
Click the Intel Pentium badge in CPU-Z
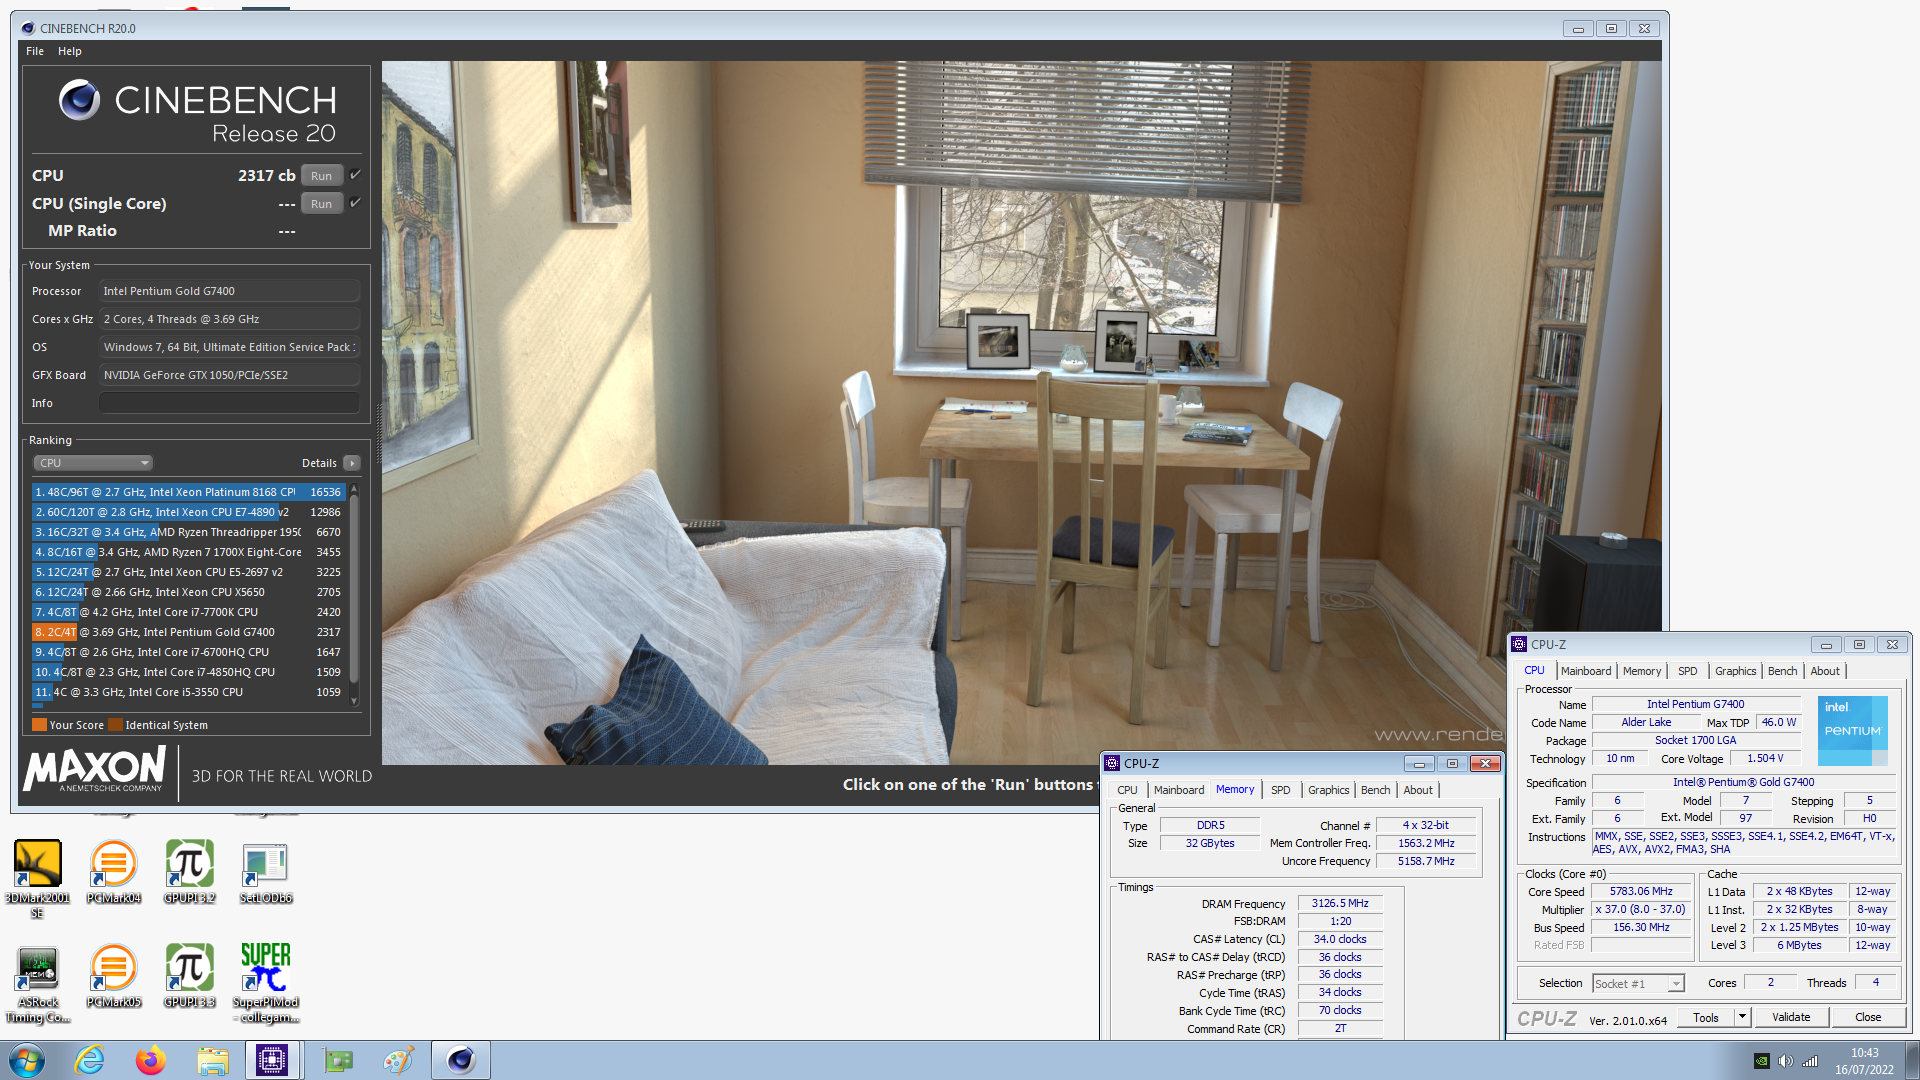click(x=1852, y=730)
